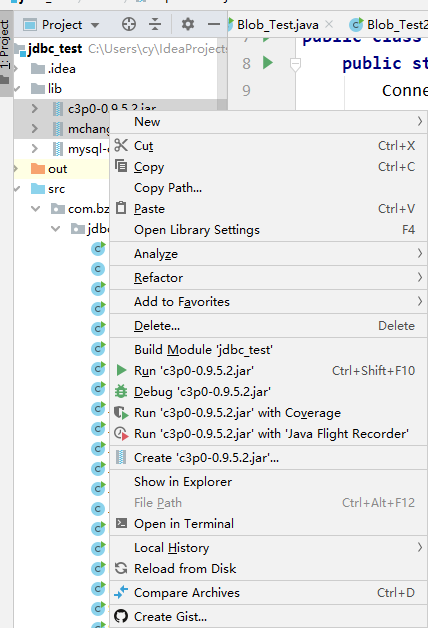
Task: Switch to Blob_Test.java tab
Action: [x=277, y=25]
